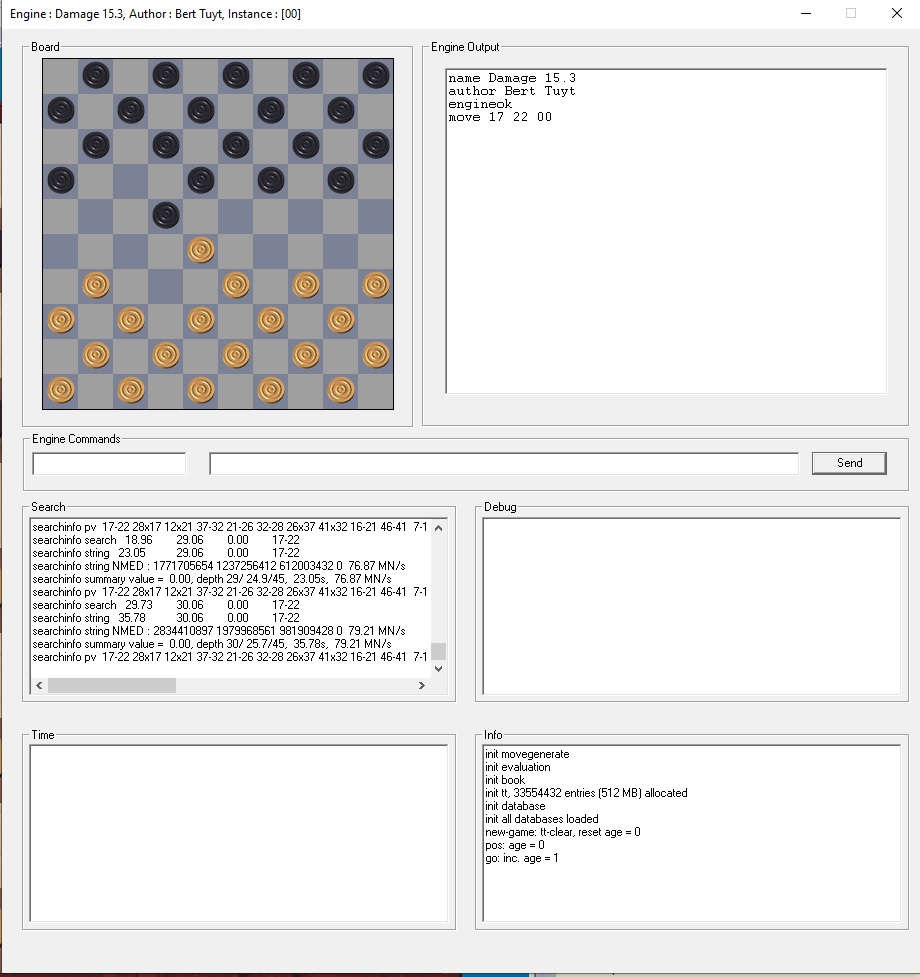Click the gold piece in the board's bottom-left corner

tap(61, 390)
